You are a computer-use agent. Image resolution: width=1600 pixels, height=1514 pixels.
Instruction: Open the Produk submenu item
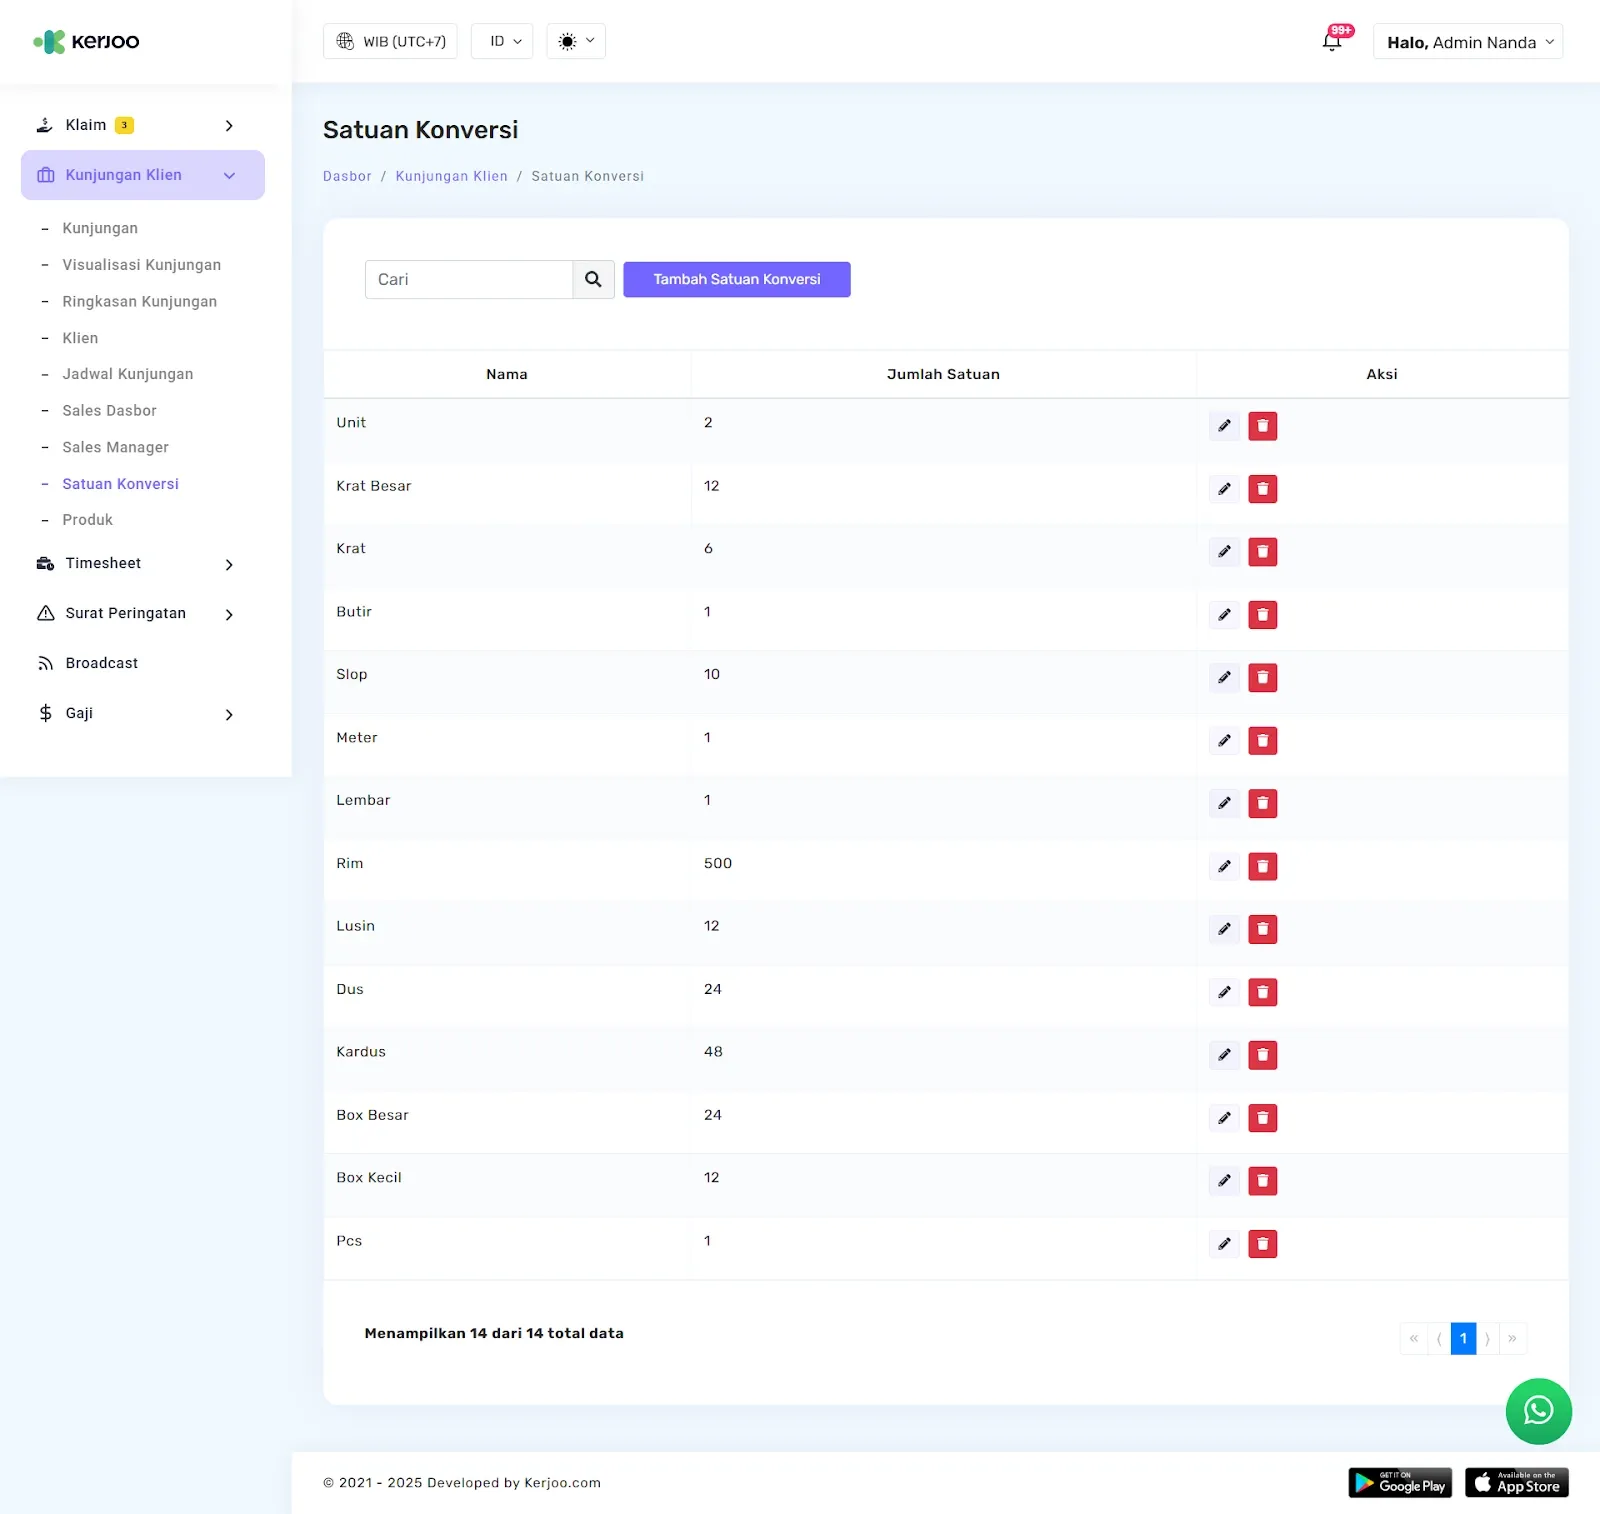(88, 520)
